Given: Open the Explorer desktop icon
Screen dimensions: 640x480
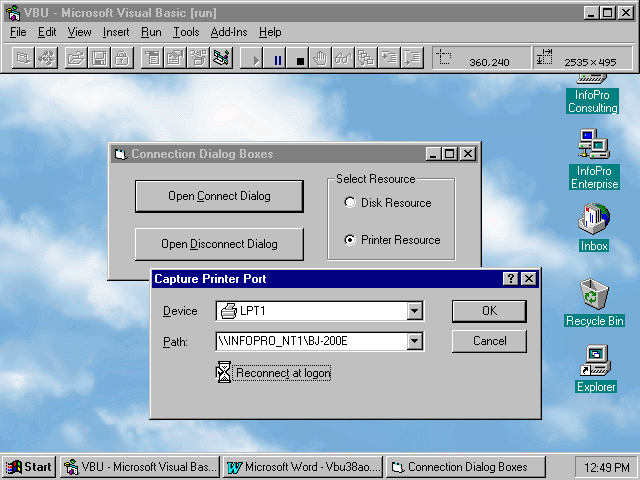Looking at the screenshot, I should [x=595, y=361].
